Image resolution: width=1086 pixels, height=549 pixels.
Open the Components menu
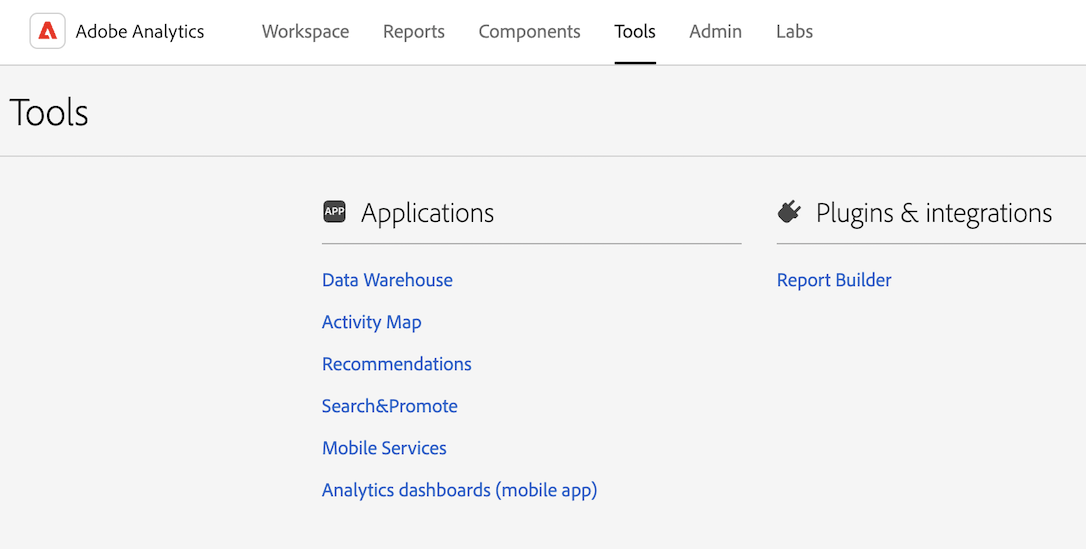pos(529,32)
